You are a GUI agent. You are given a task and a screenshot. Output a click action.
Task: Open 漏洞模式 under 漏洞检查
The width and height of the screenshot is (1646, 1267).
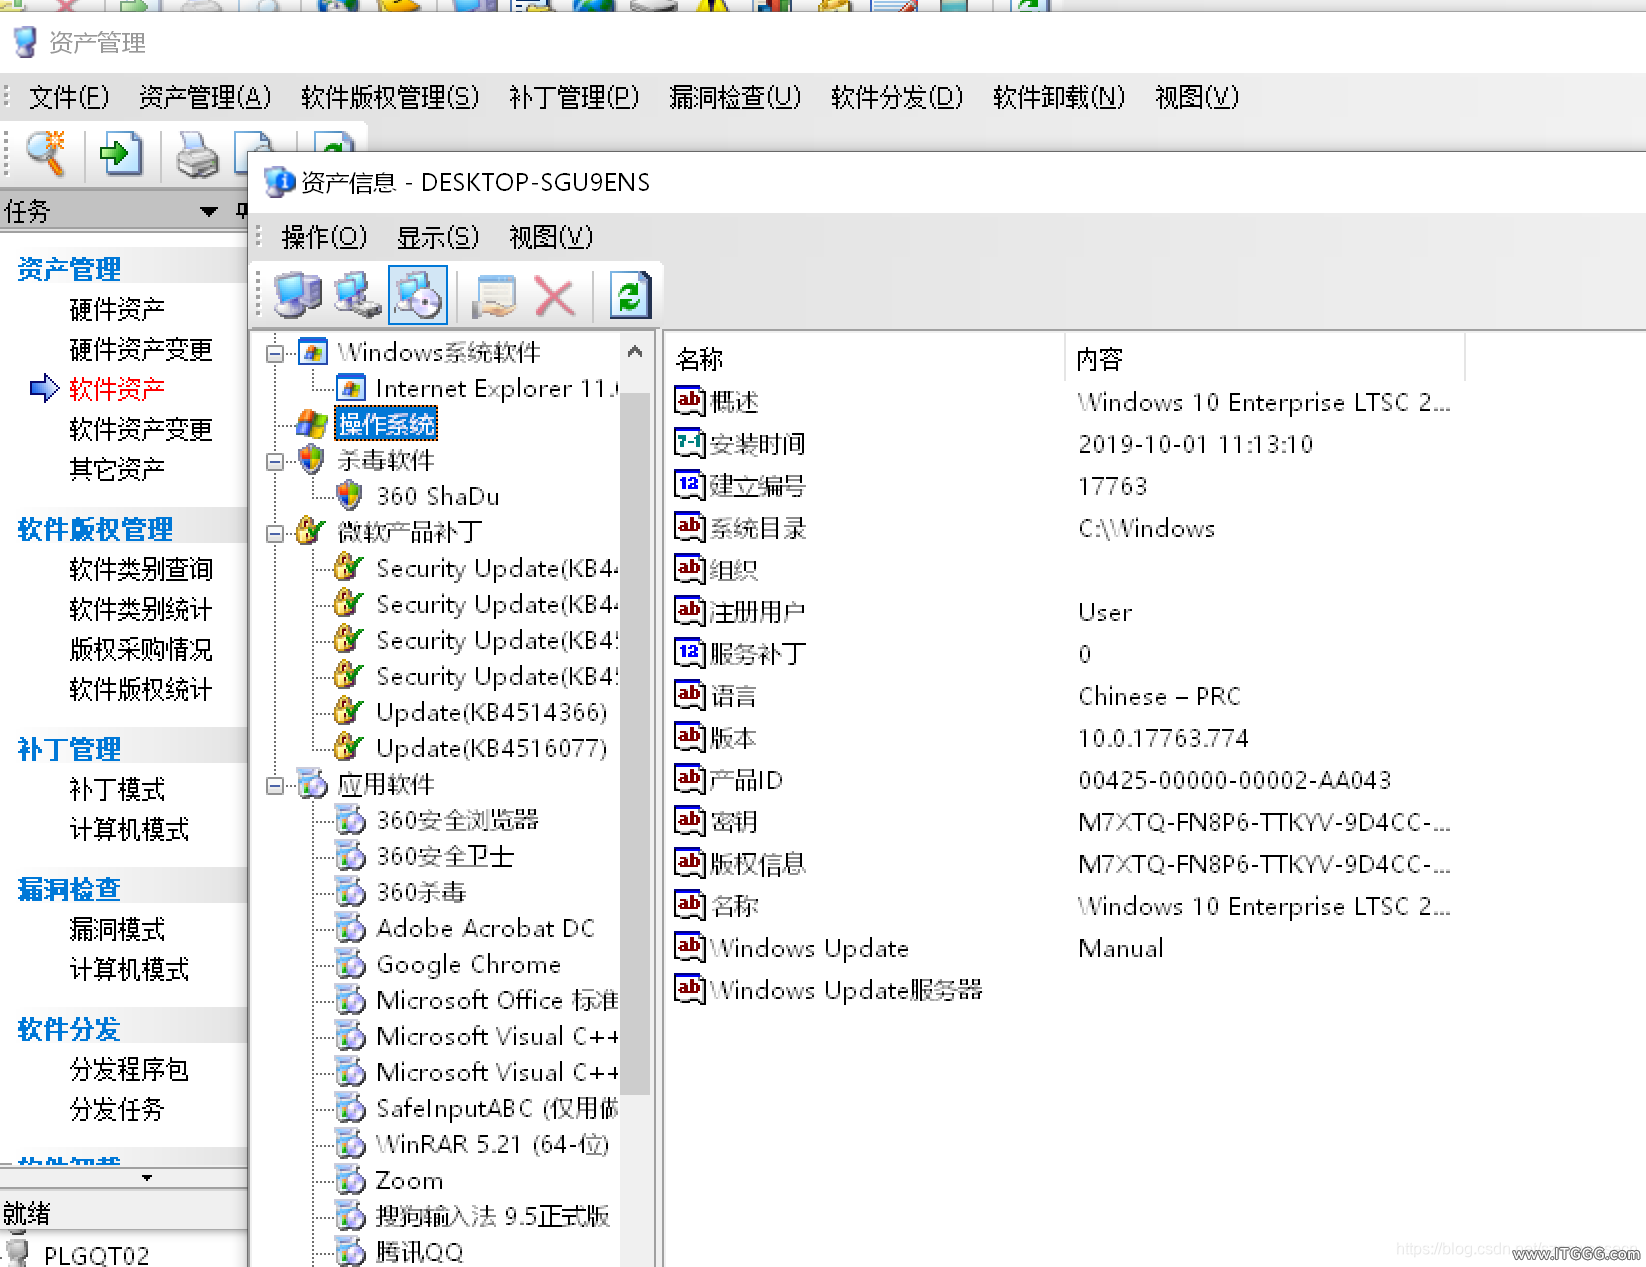tap(117, 929)
